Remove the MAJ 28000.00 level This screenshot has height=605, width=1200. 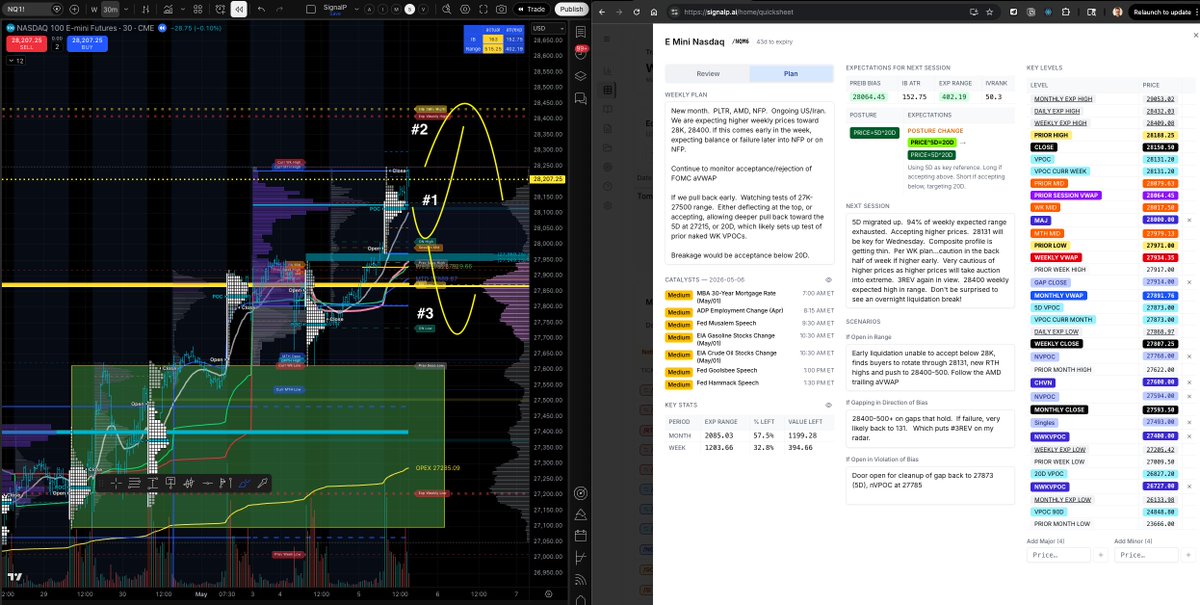(1188, 219)
